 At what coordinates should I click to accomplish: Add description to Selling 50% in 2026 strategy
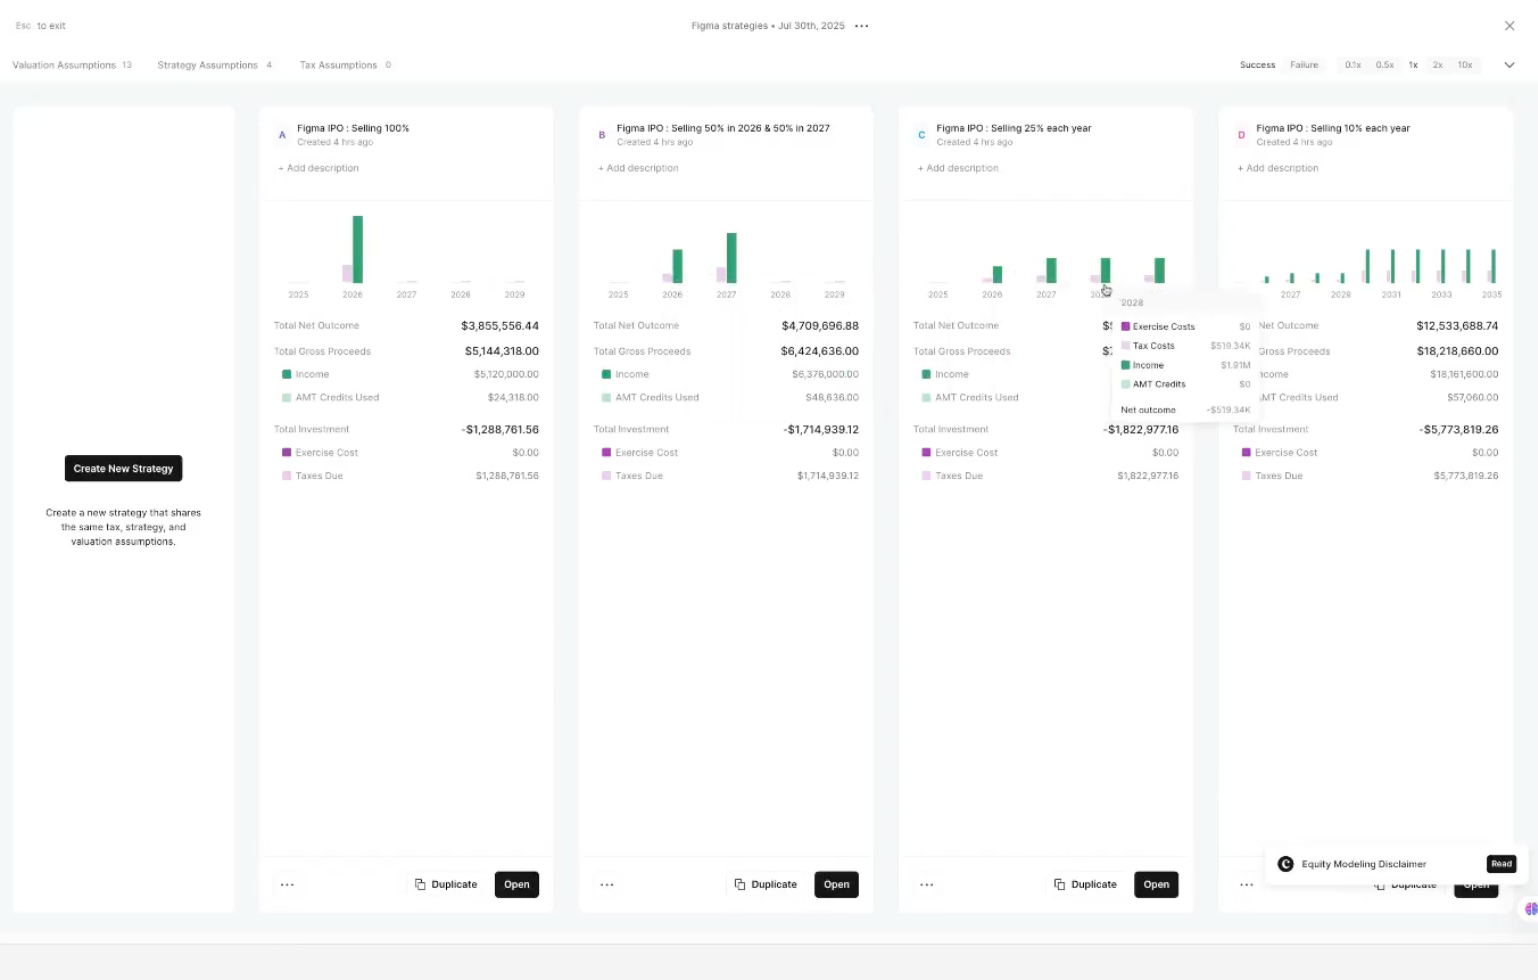pyautogui.click(x=638, y=168)
